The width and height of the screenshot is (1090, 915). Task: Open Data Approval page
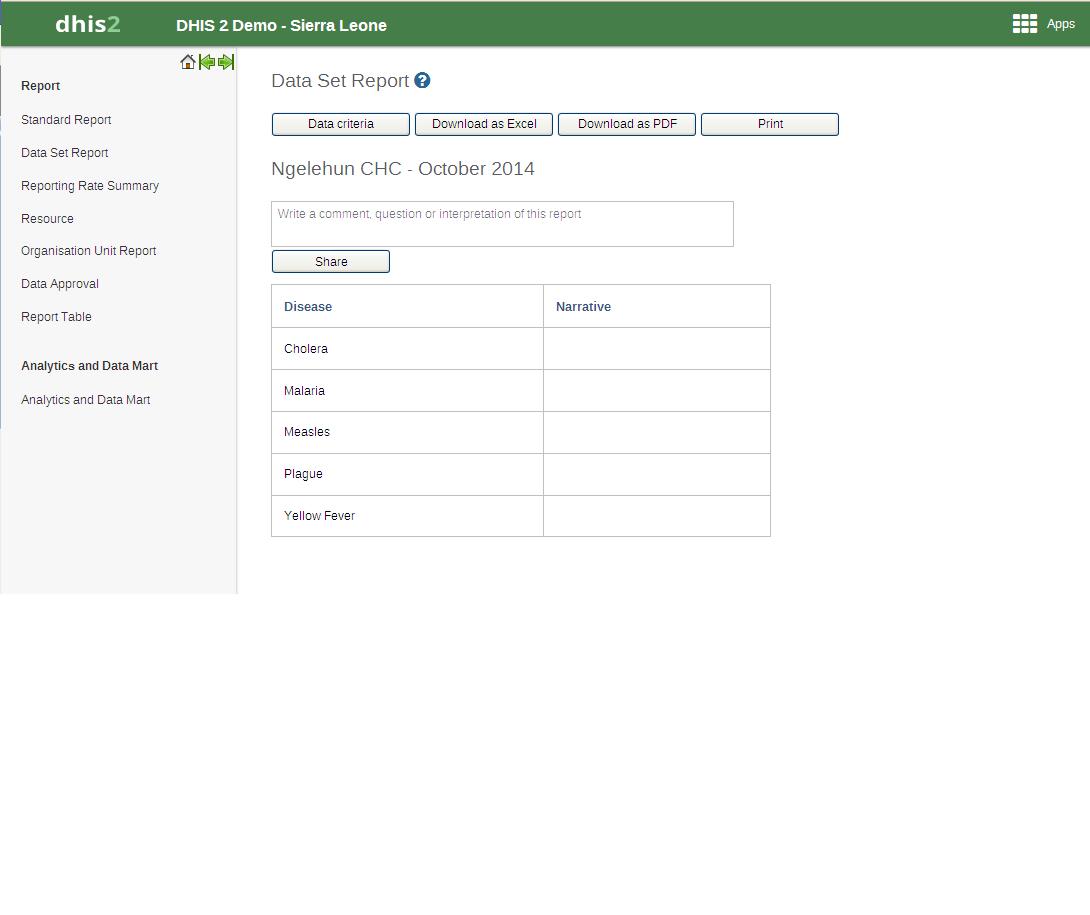pos(60,284)
